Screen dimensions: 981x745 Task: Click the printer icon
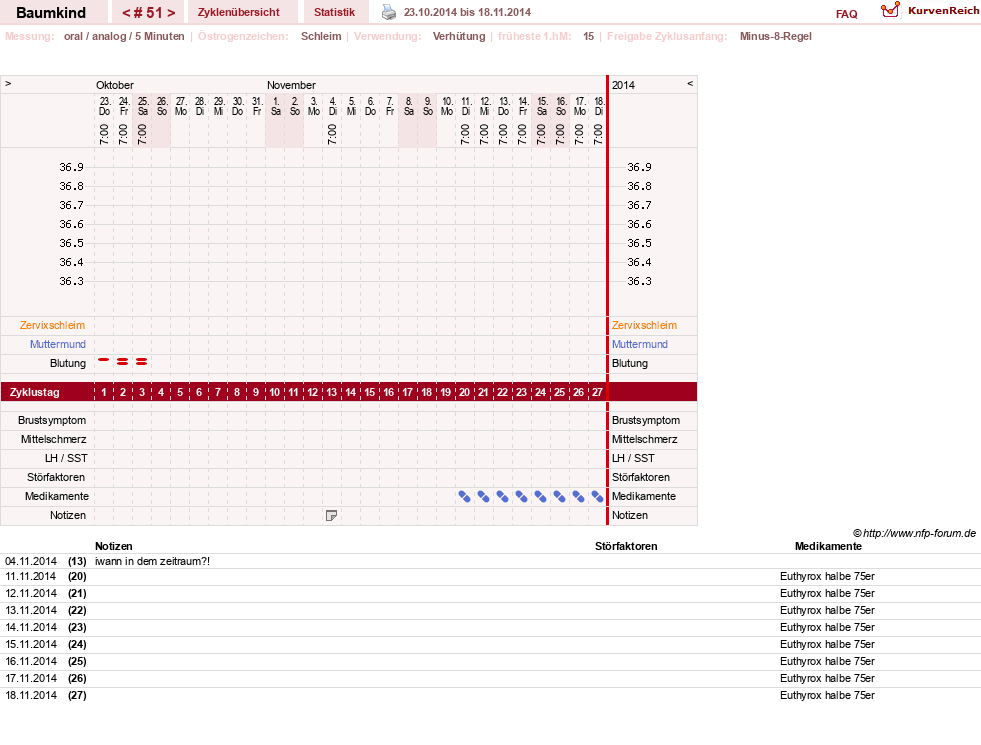[x=389, y=12]
